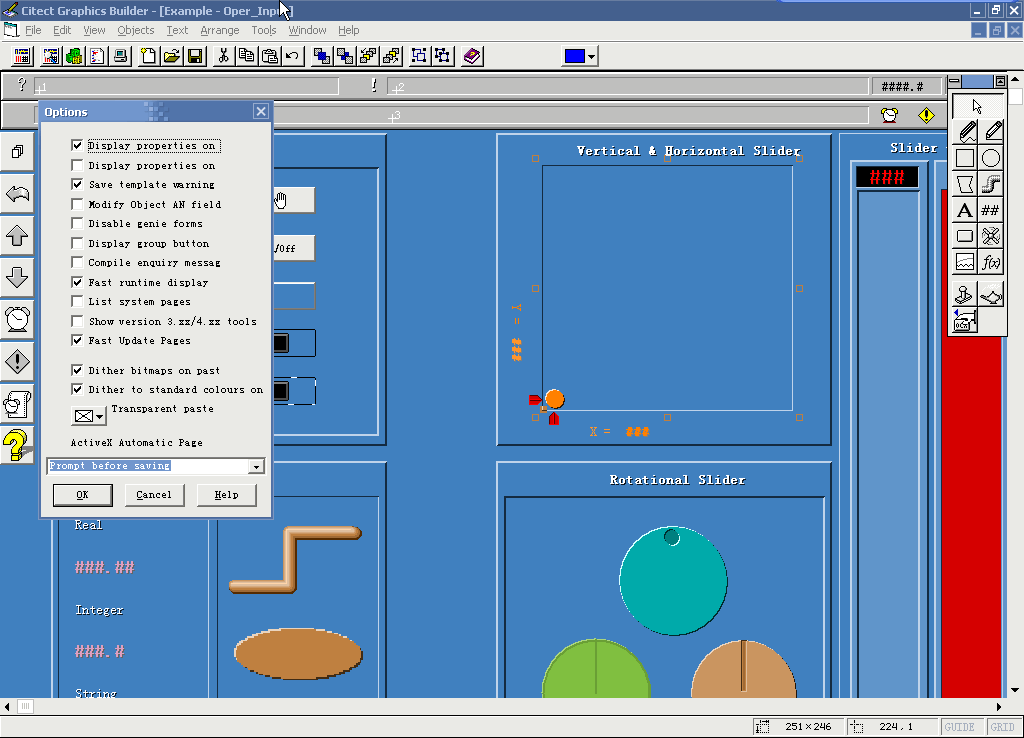Choose the Button object tool
The height and width of the screenshot is (738, 1024).
(965, 236)
